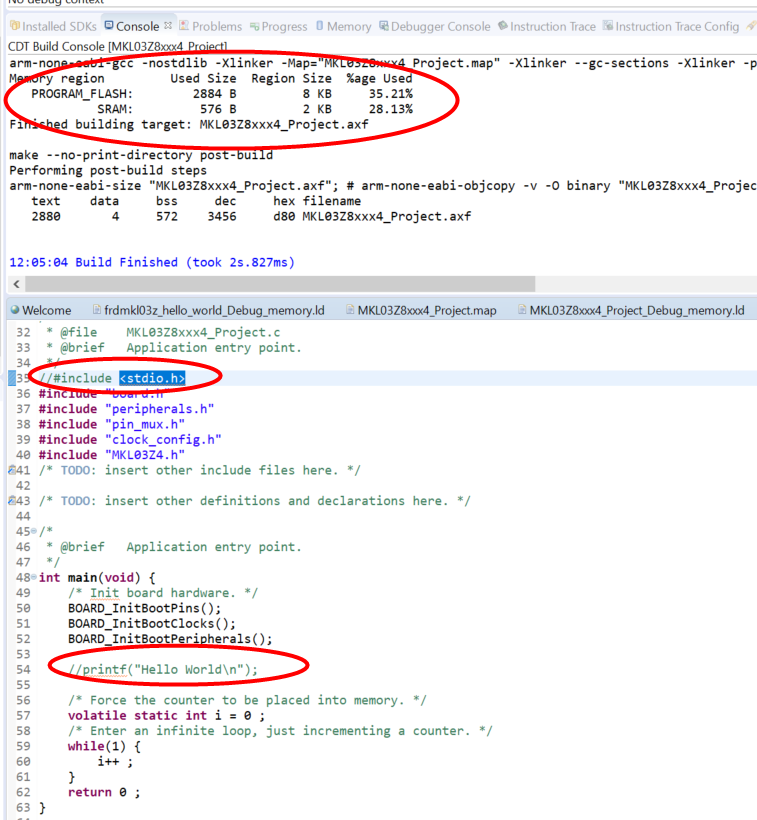Click the TODO task marker at line 43

[12, 501]
